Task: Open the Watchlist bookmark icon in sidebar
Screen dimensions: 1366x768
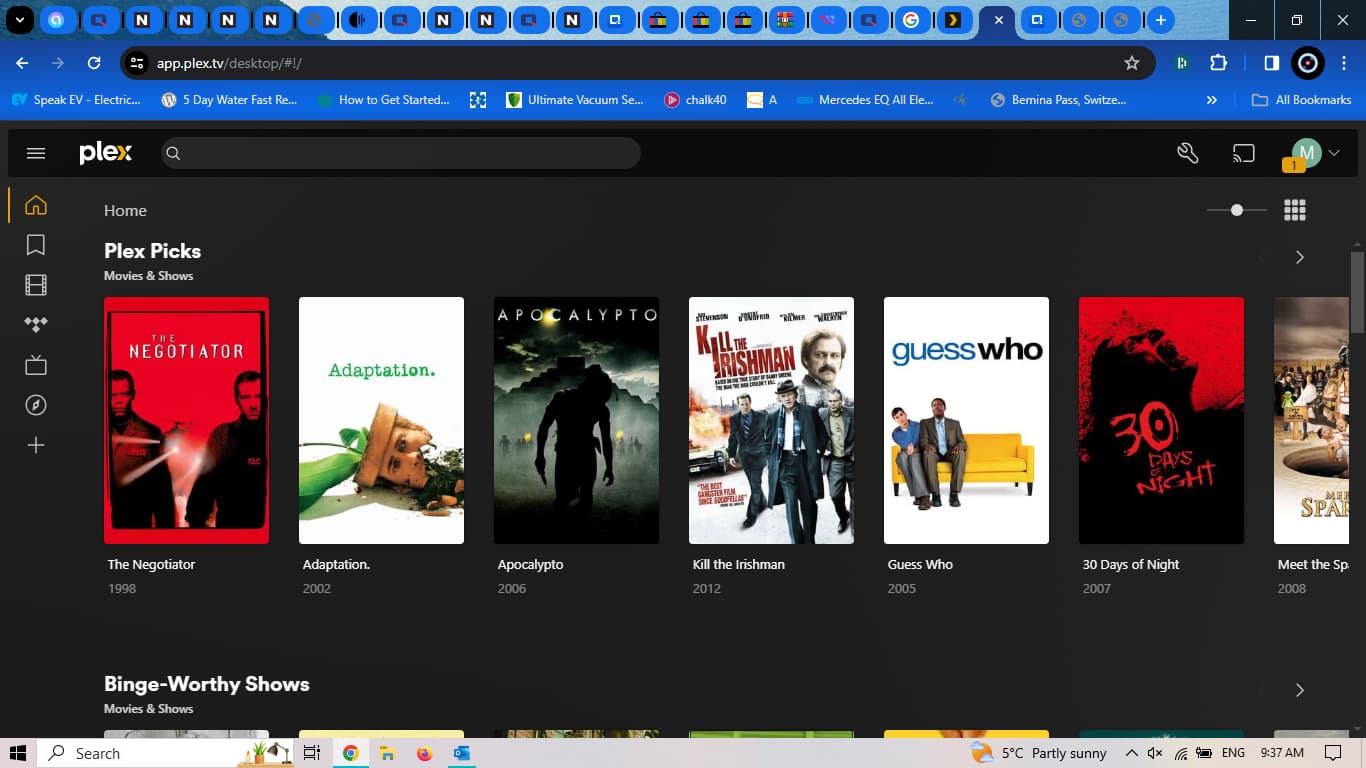Action: [x=36, y=245]
